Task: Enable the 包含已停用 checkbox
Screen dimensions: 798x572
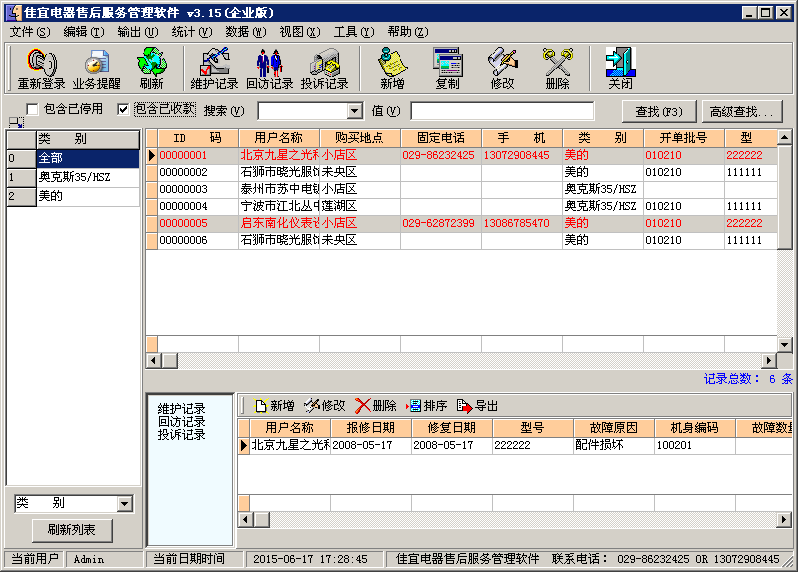Action: 33,109
